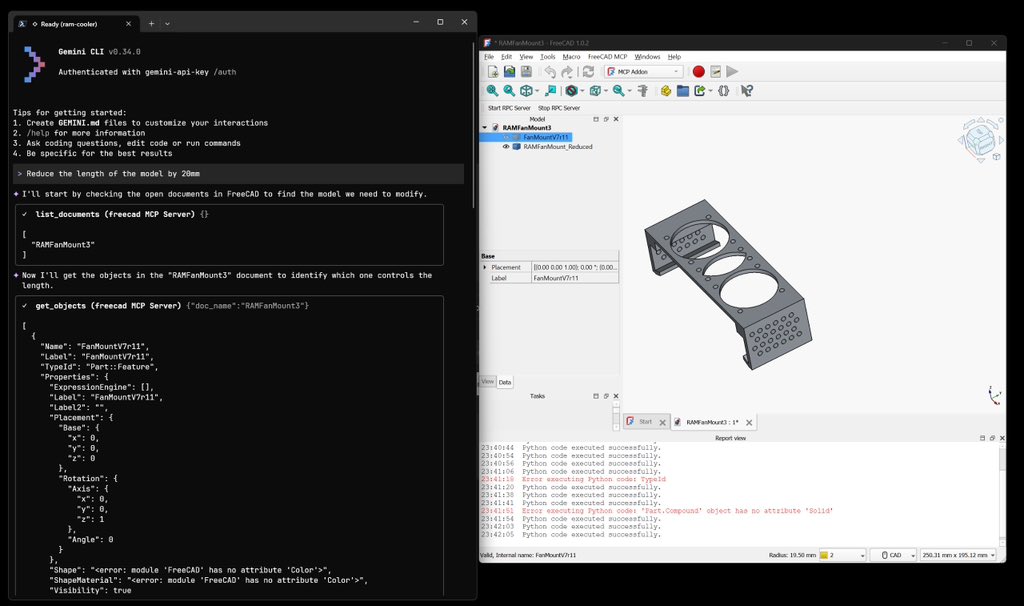The height and width of the screenshot is (606, 1024).
Task: Add a new terminal tab with plus
Action: pyautogui.click(x=151, y=24)
